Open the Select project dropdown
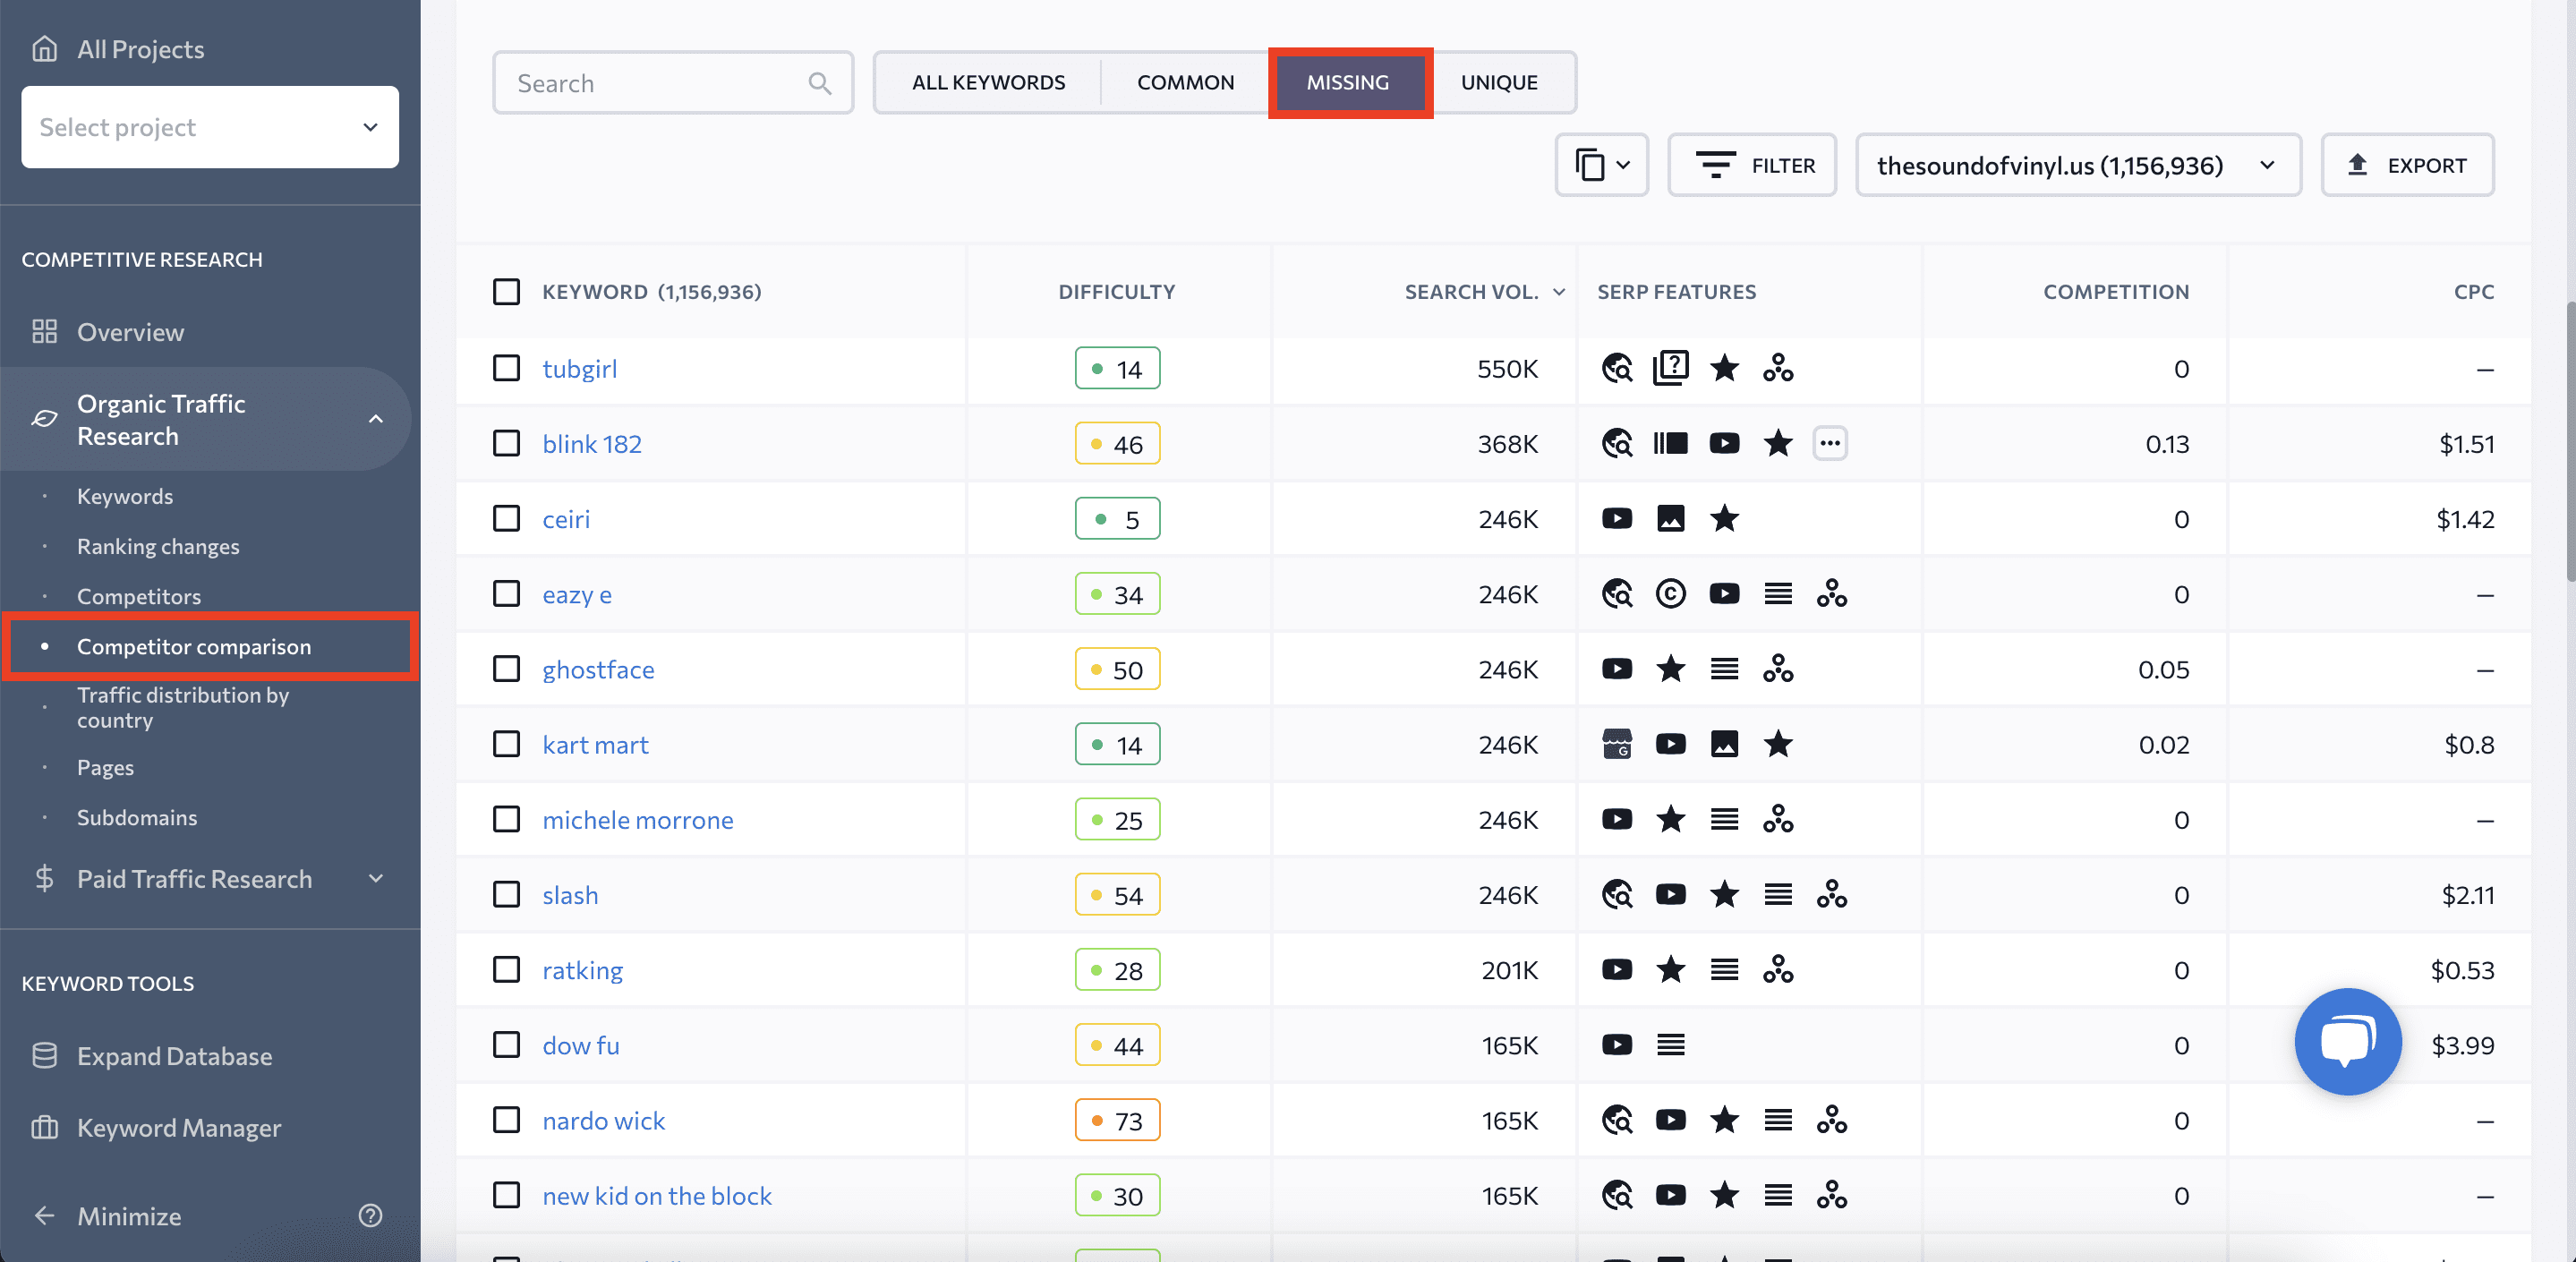The height and width of the screenshot is (1262, 2576). (209, 127)
